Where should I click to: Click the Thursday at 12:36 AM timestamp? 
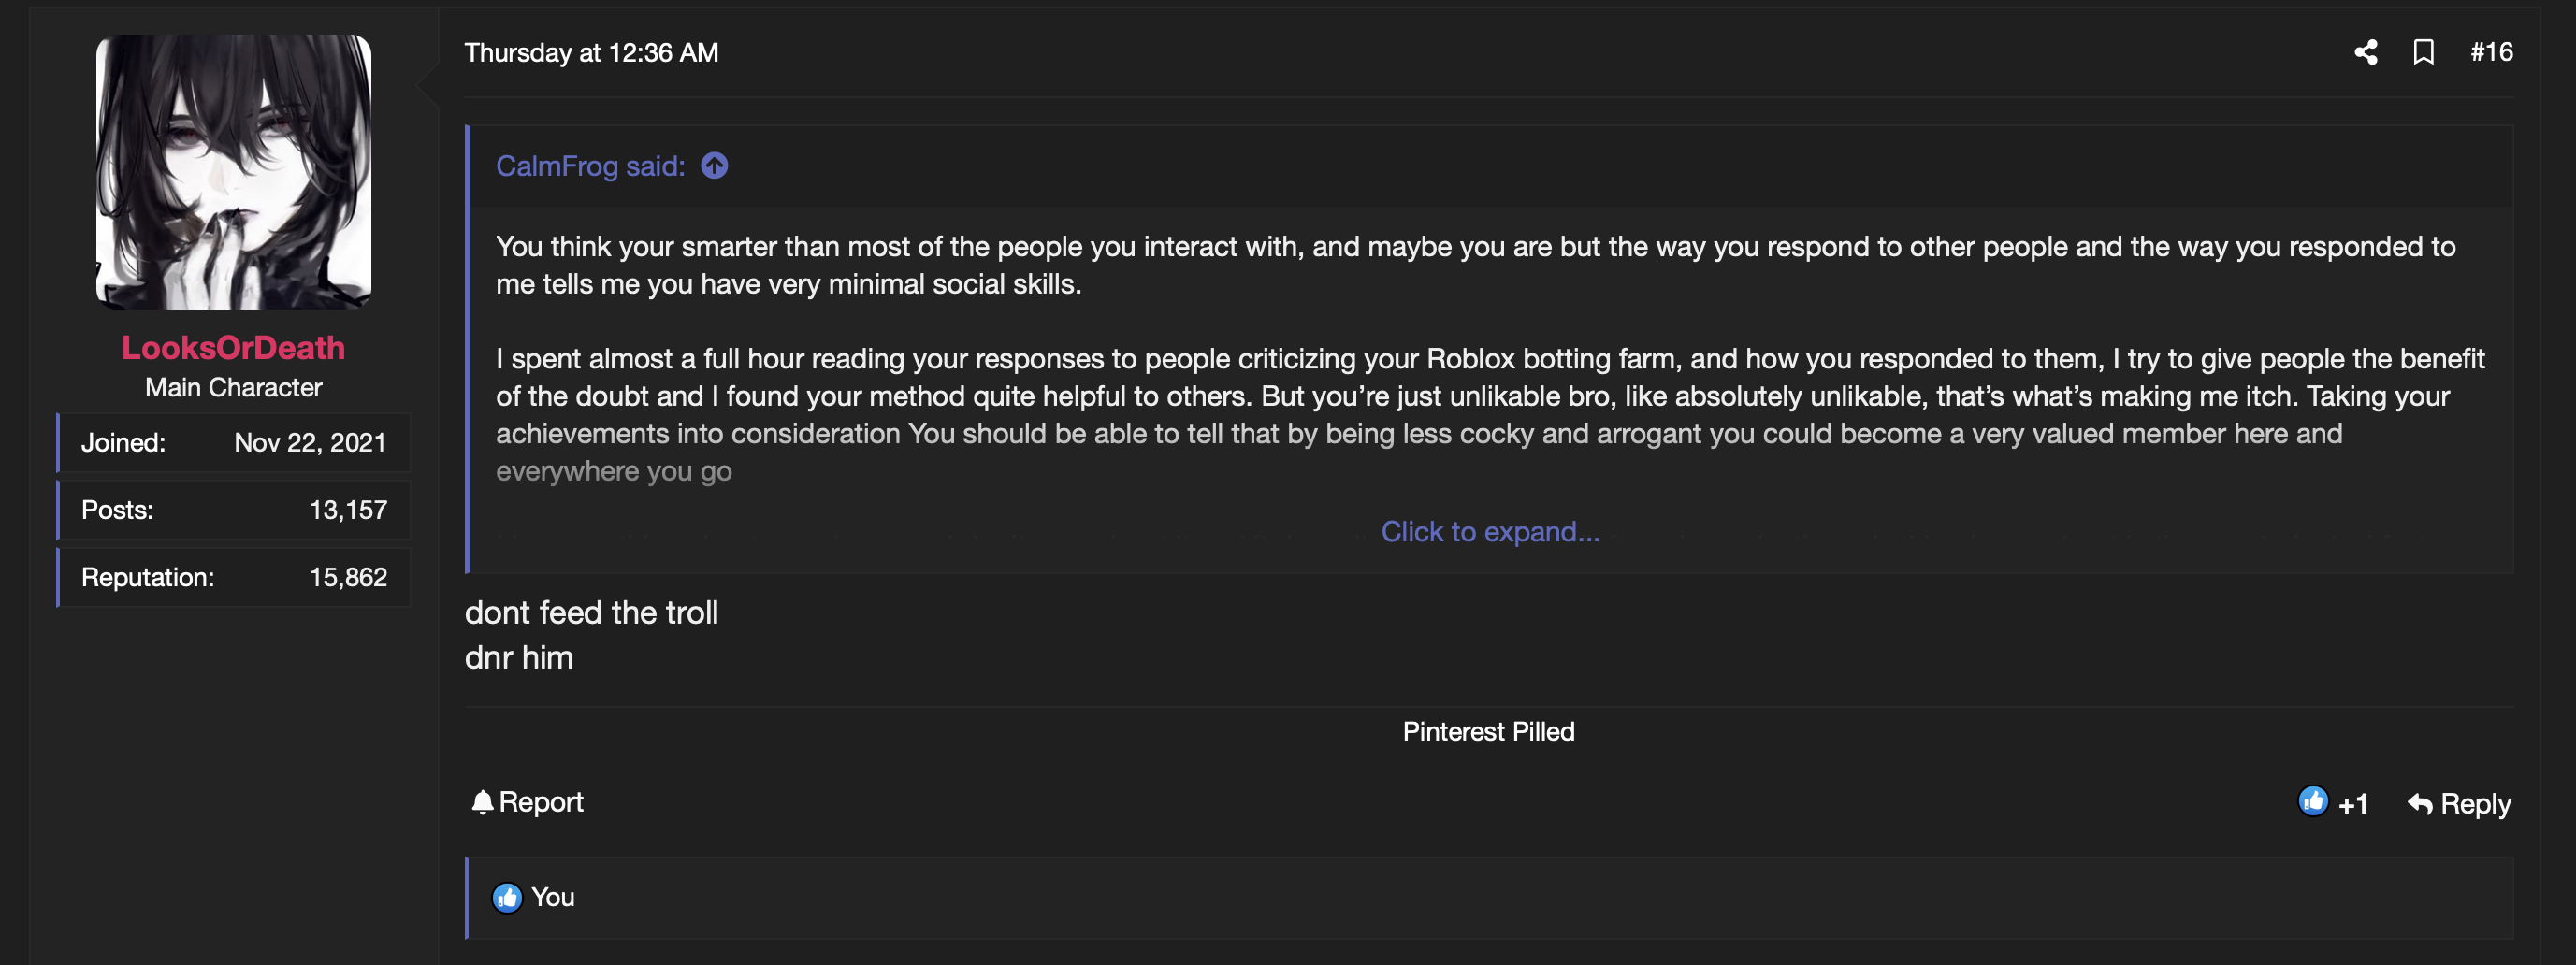[591, 53]
